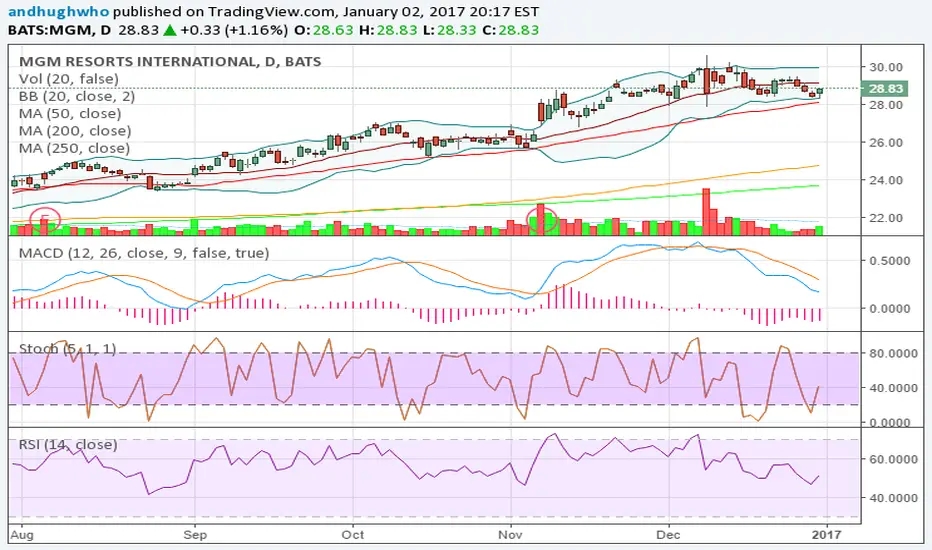Screen dimensions: 932x550
Task: Click the 22.00 price axis label
Action: (886, 218)
